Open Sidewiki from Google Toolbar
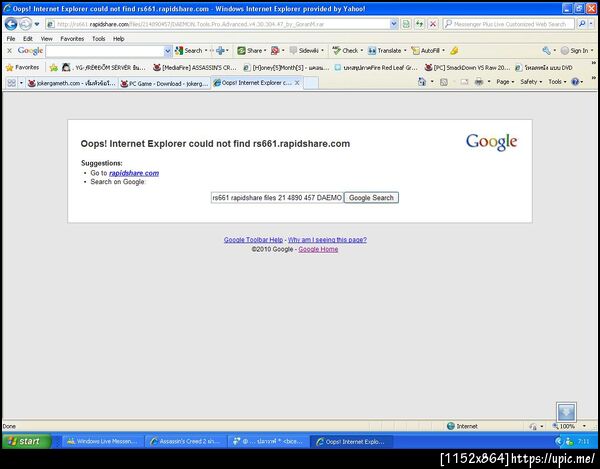Screen dimensions: 600x469 [306, 50]
